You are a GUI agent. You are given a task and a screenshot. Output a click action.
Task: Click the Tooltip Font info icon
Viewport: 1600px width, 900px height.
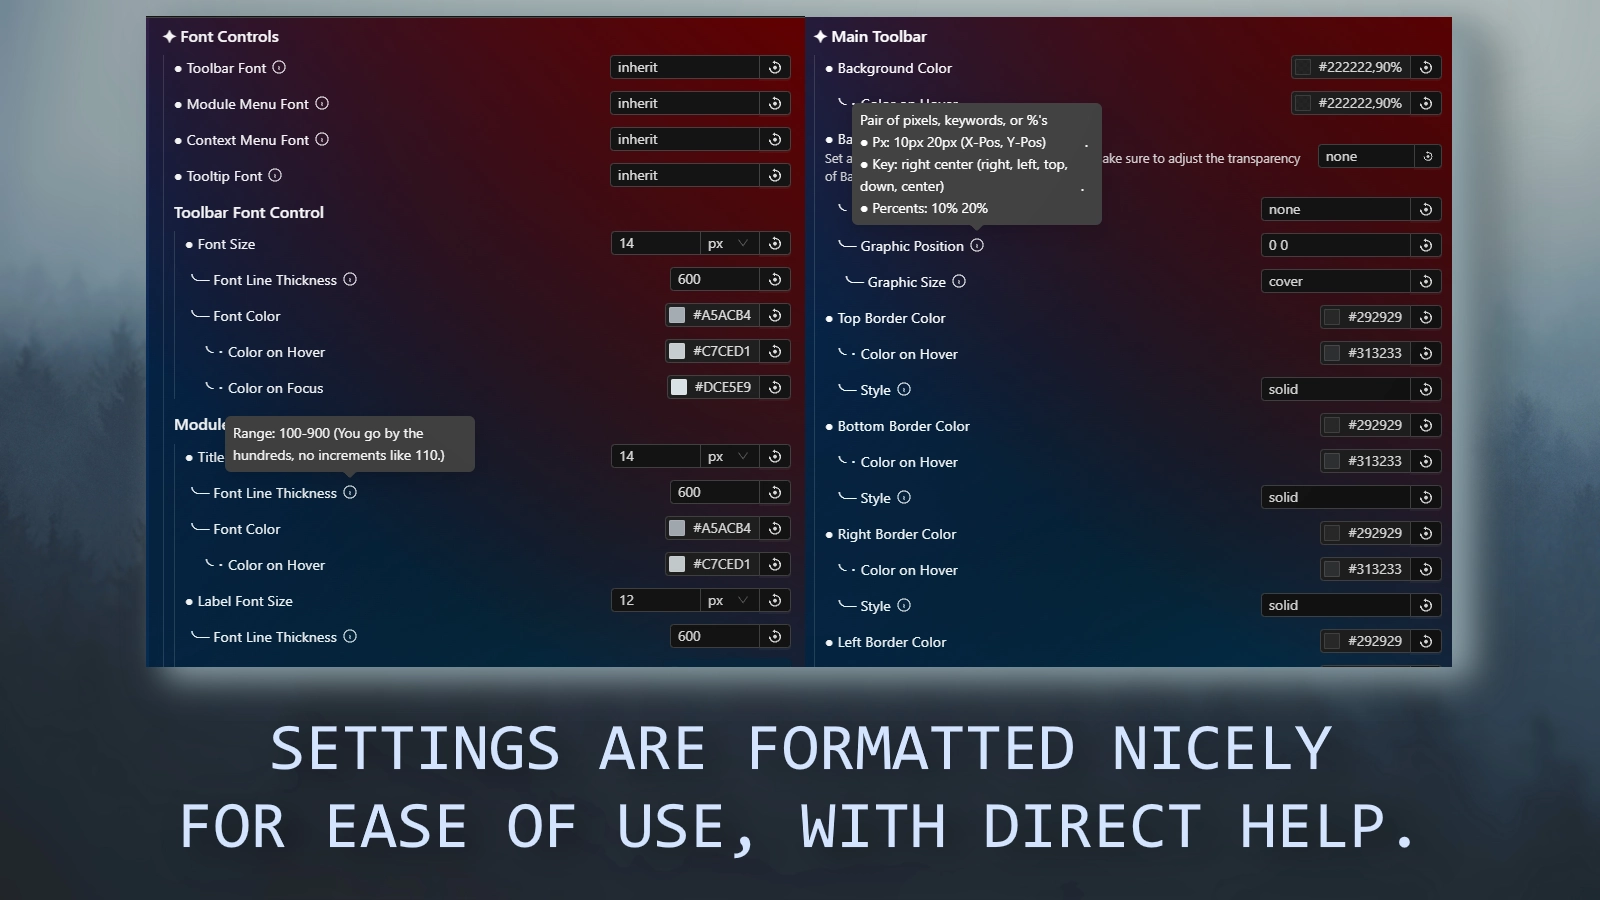[x=275, y=176]
